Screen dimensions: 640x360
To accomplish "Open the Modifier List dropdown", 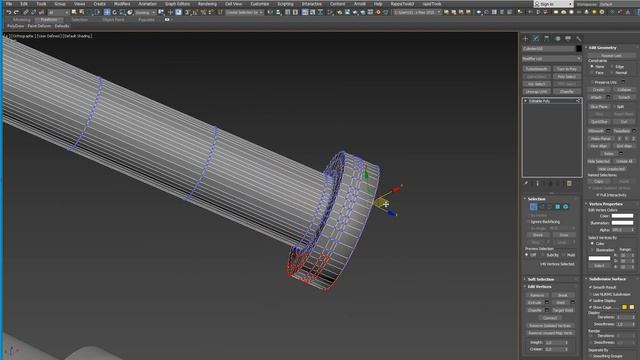I will [551, 59].
